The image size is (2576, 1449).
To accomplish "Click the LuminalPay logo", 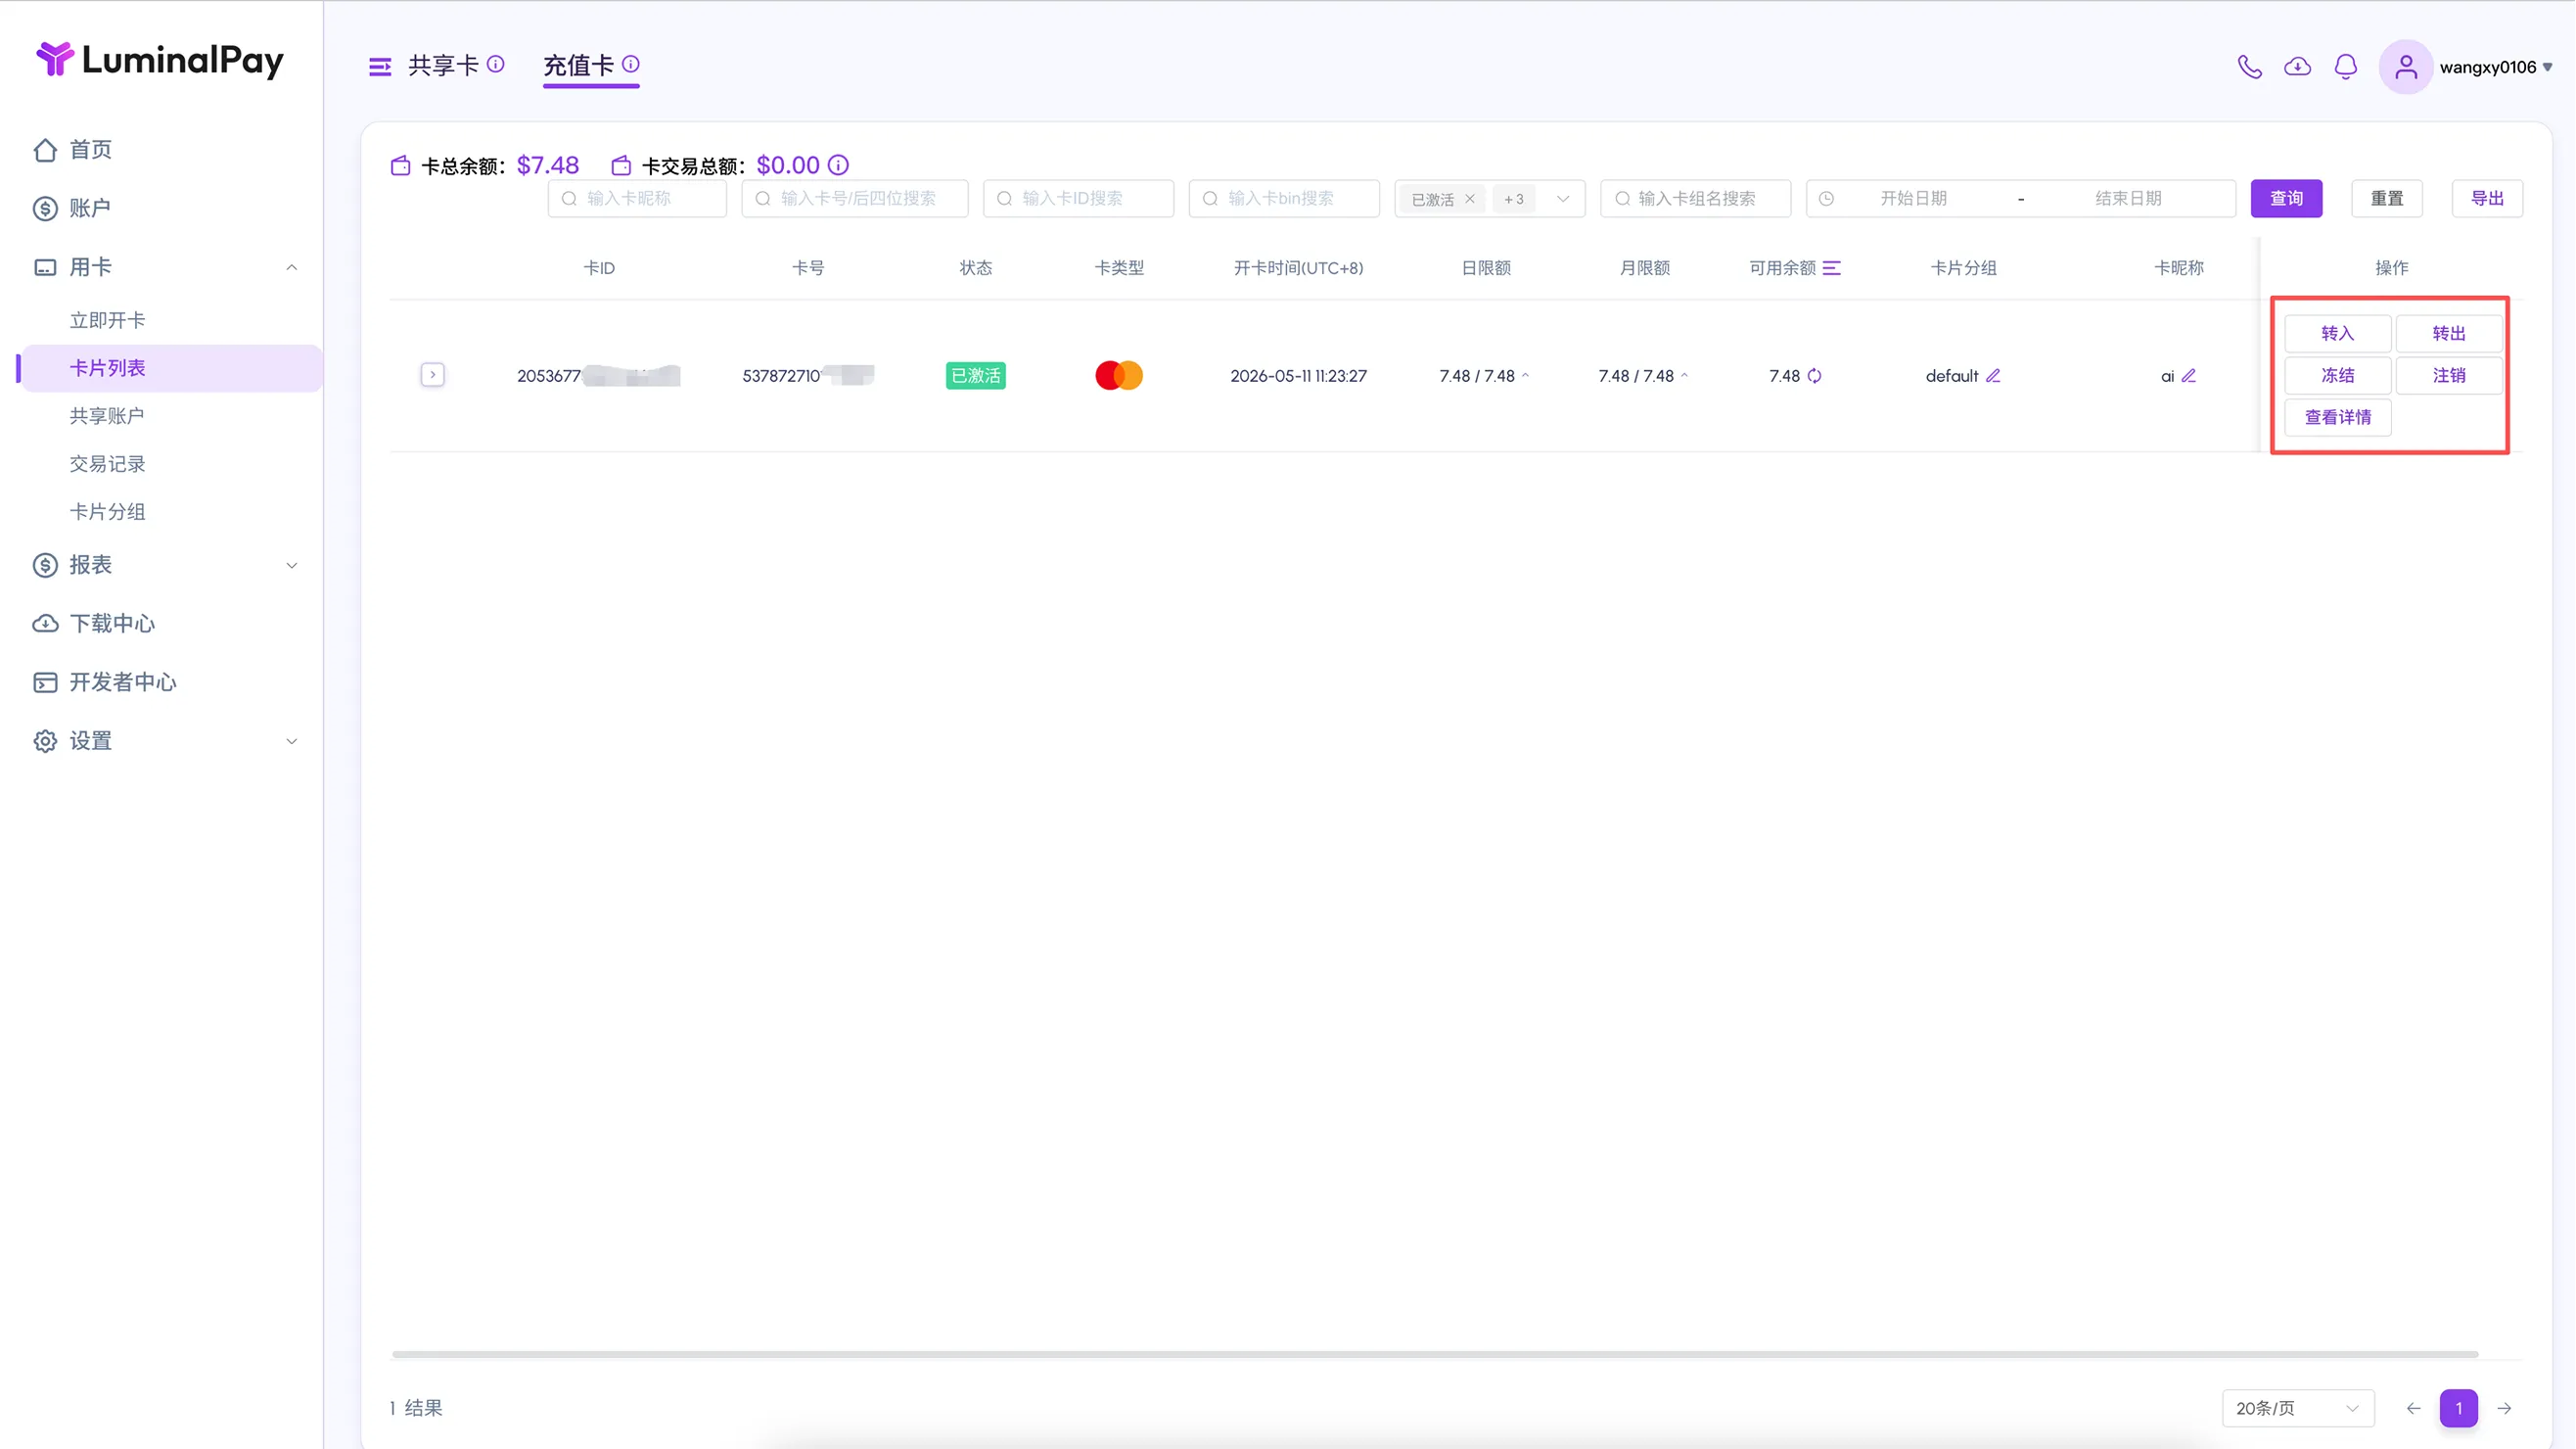I will (x=160, y=60).
